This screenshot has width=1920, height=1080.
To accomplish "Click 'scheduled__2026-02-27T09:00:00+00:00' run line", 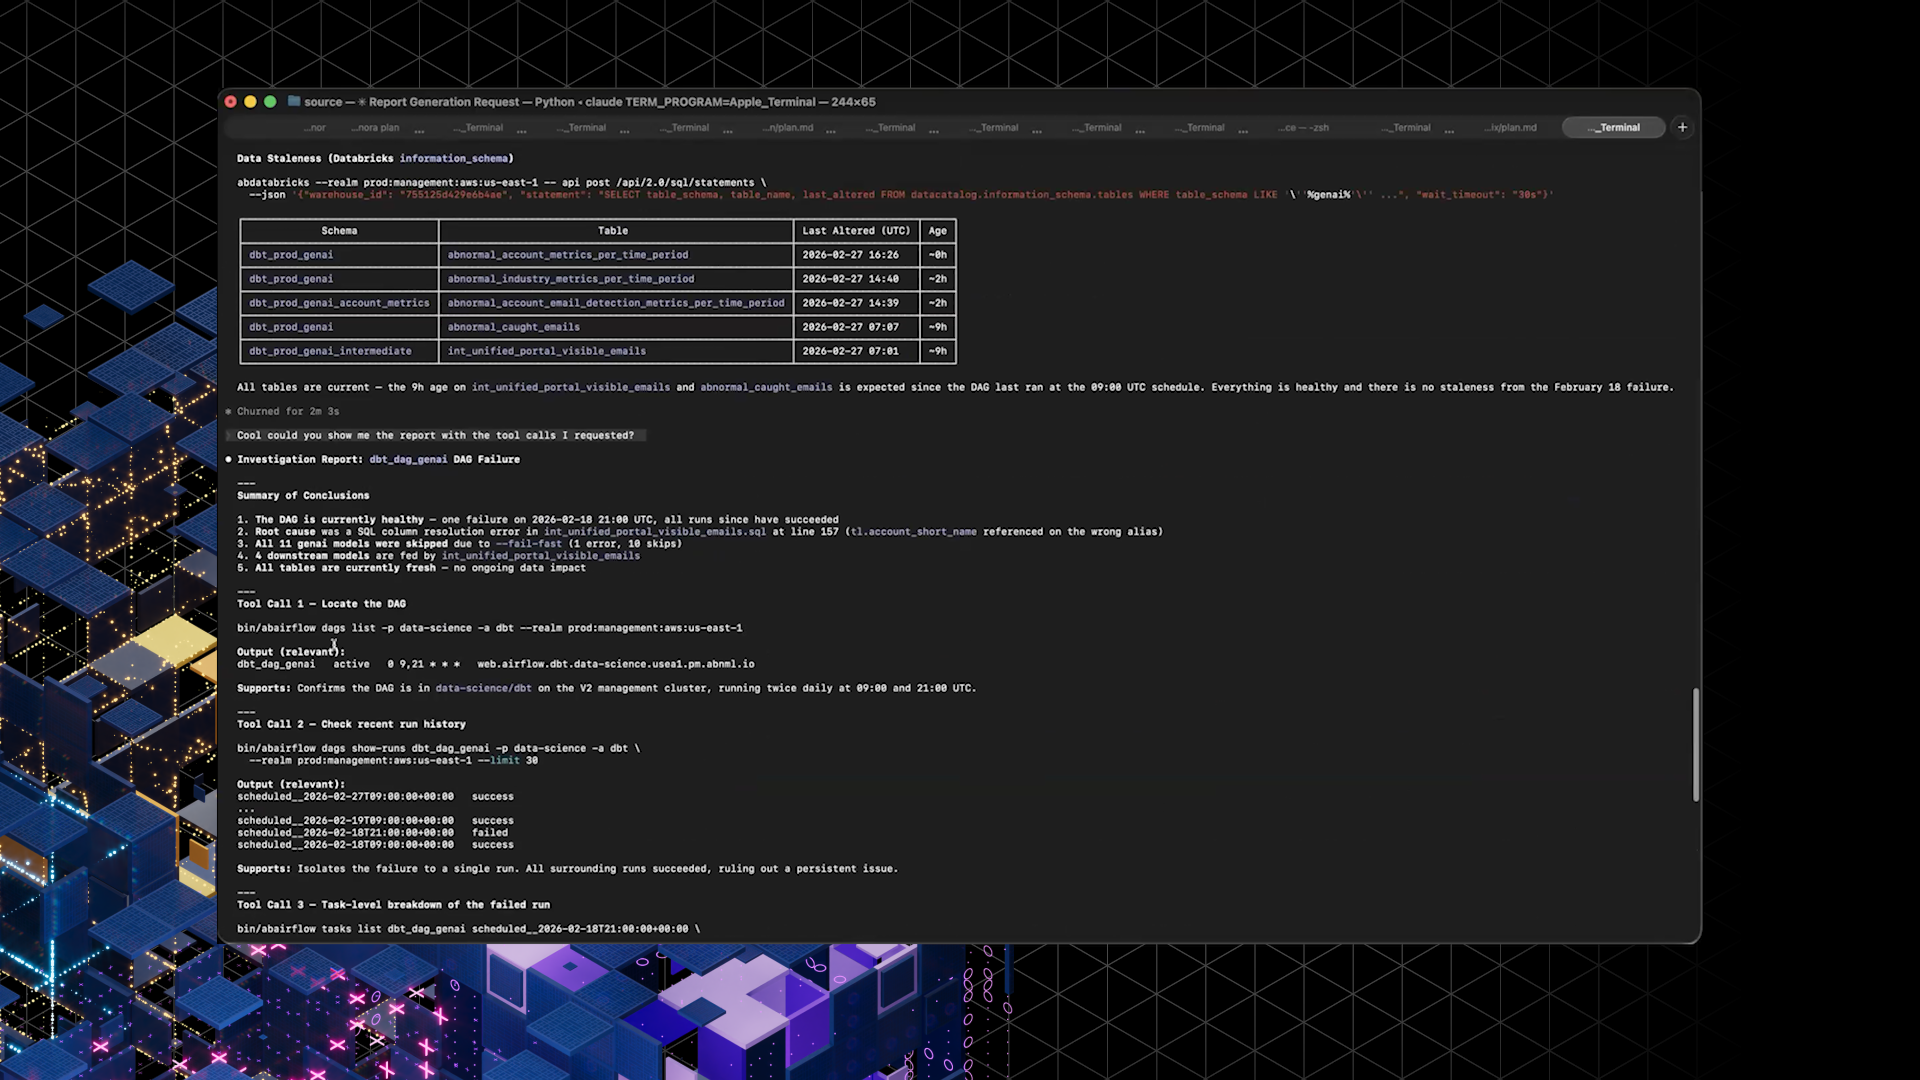I will coord(375,796).
